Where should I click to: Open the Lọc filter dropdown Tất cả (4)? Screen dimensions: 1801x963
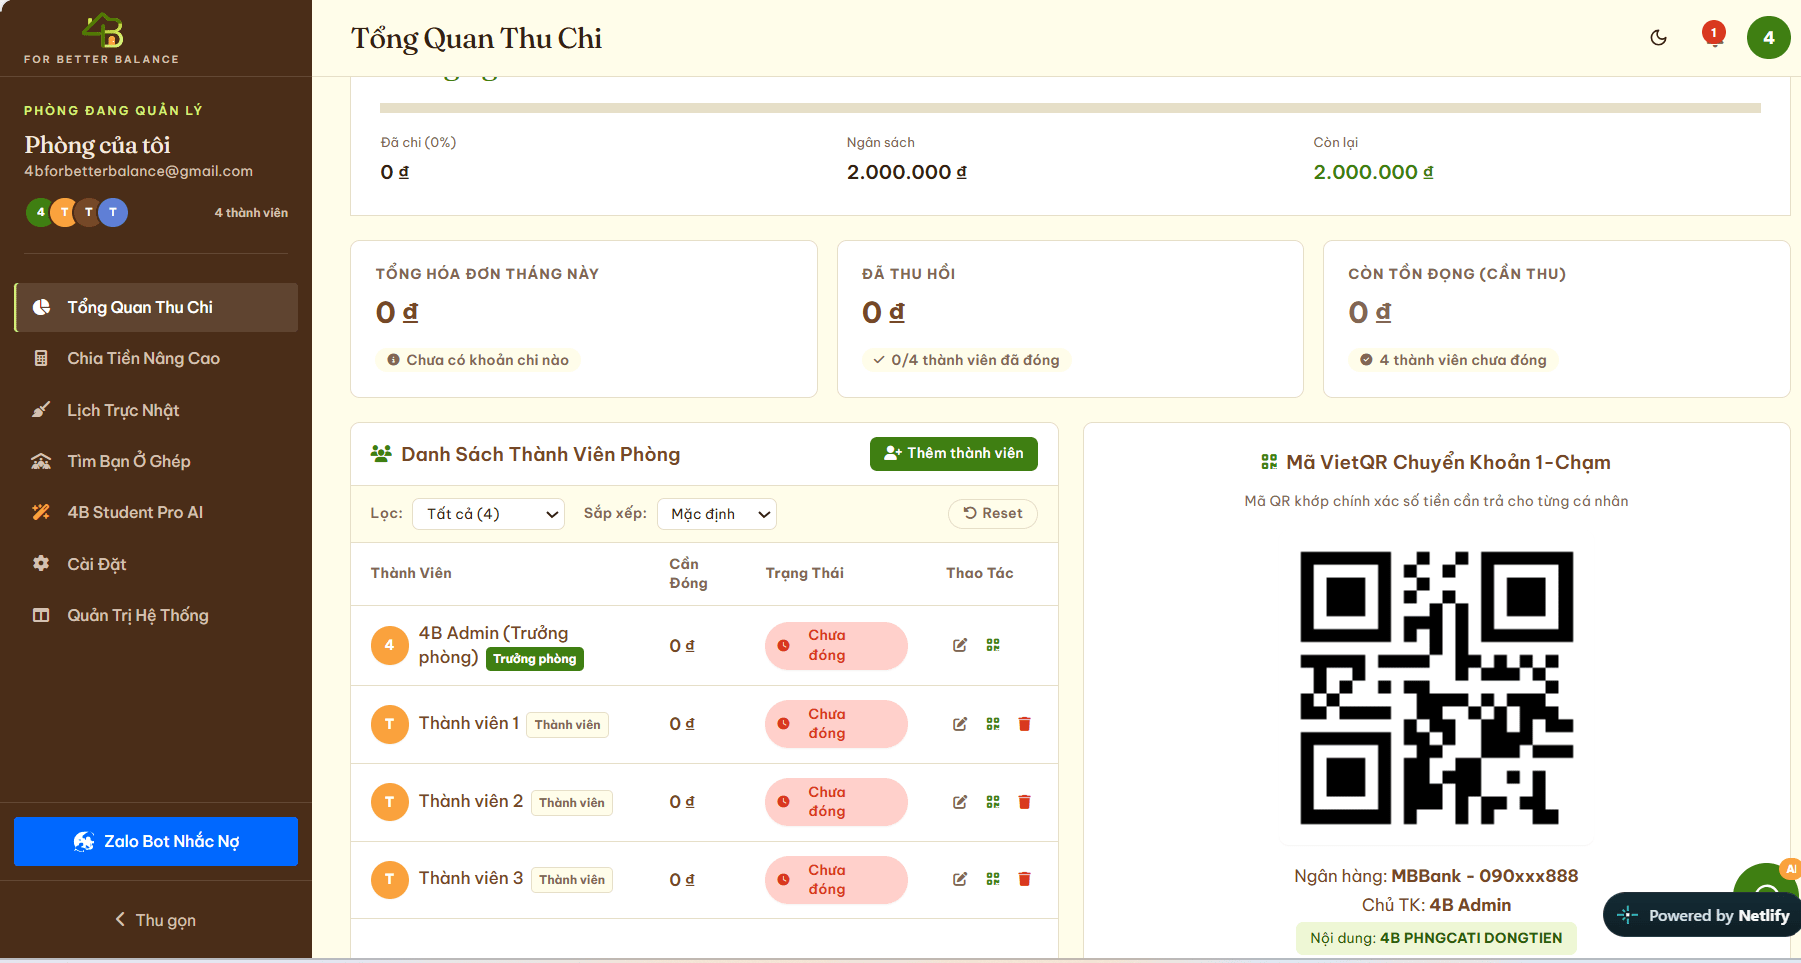489,514
